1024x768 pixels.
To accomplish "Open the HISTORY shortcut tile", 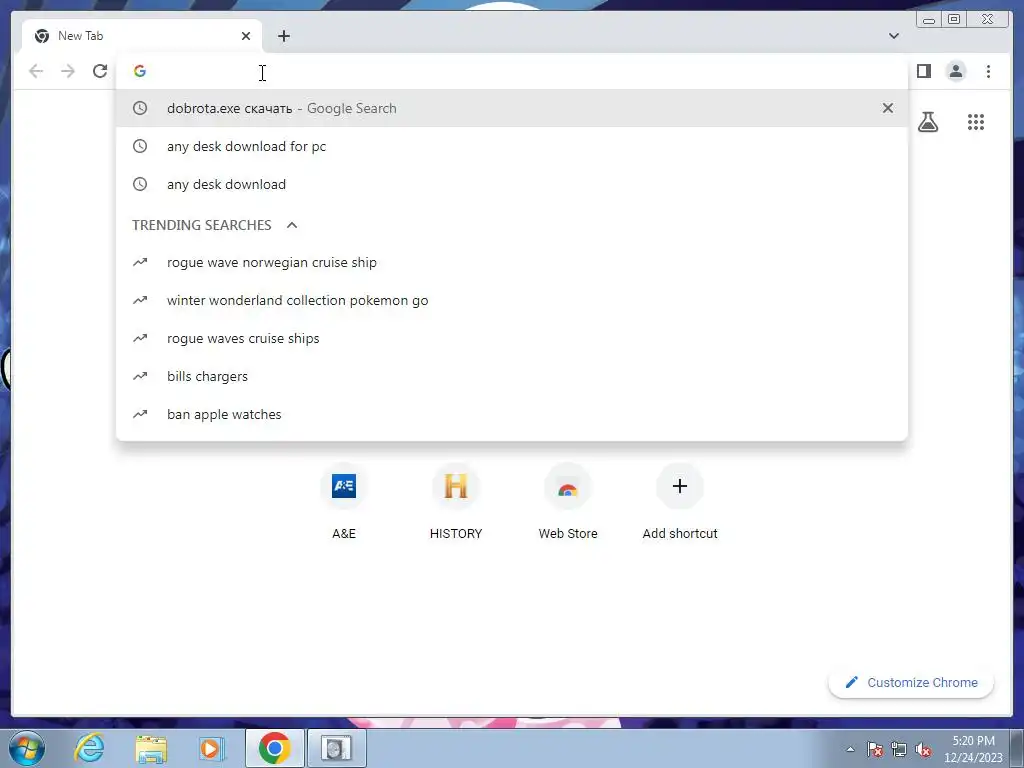I will tap(456, 503).
